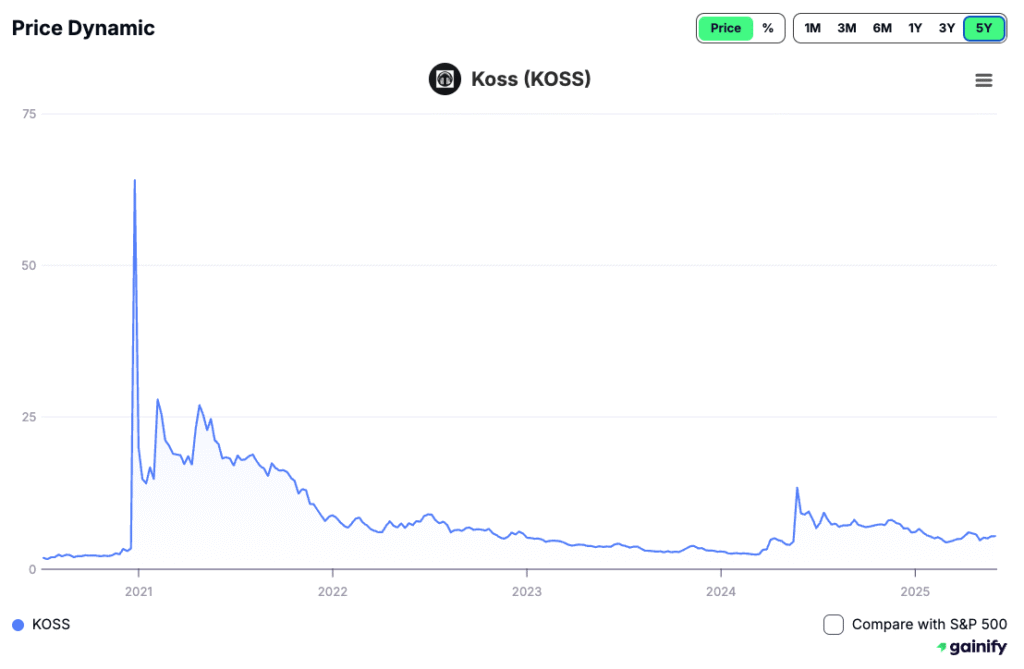Click the 2024 price spike peak
This screenshot has width=1024, height=669.
click(797, 488)
